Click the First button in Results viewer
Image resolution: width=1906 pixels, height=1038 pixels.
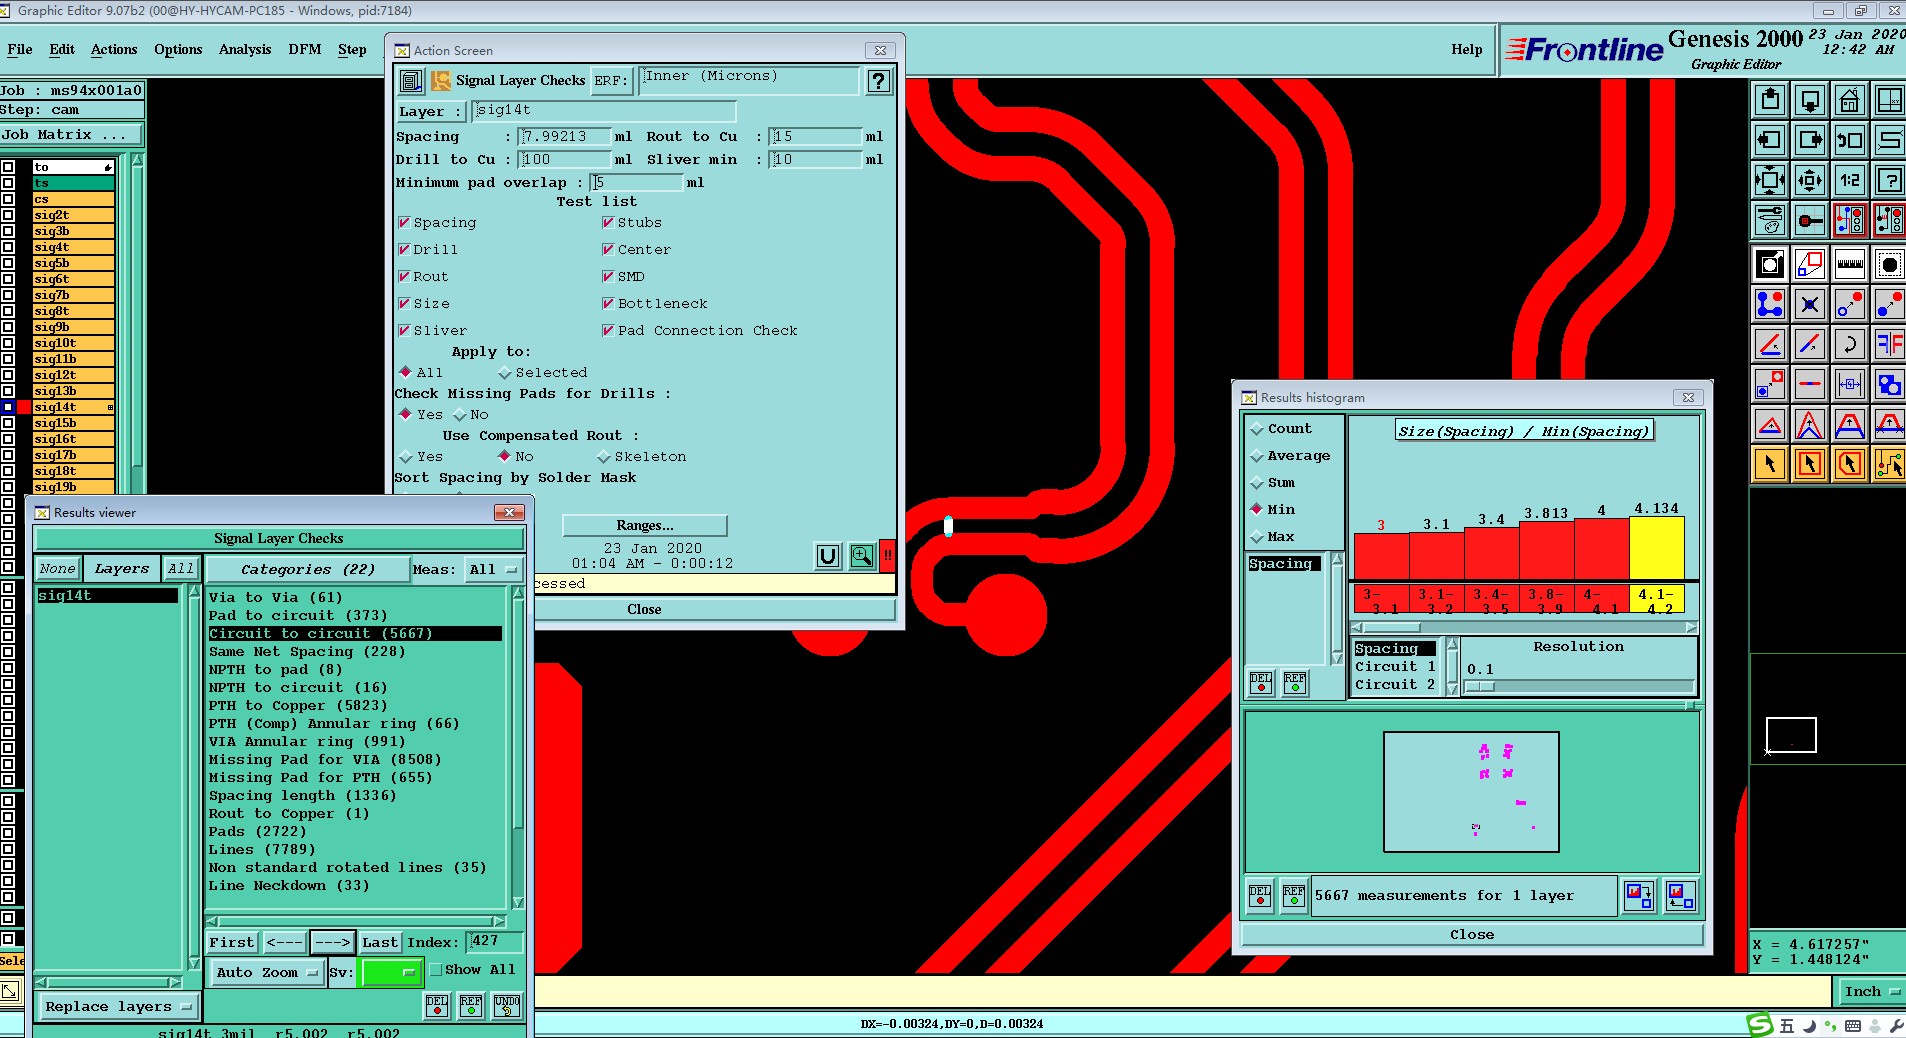232,942
